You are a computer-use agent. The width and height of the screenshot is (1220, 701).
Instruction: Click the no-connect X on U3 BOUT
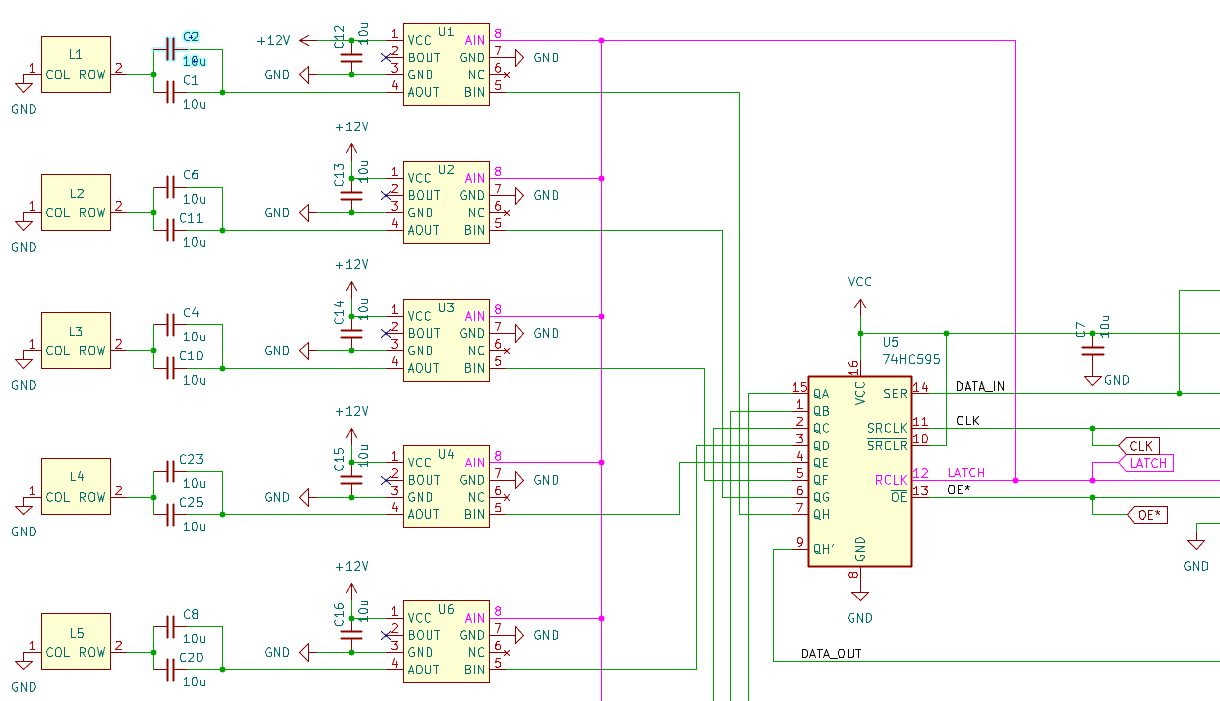click(x=386, y=334)
